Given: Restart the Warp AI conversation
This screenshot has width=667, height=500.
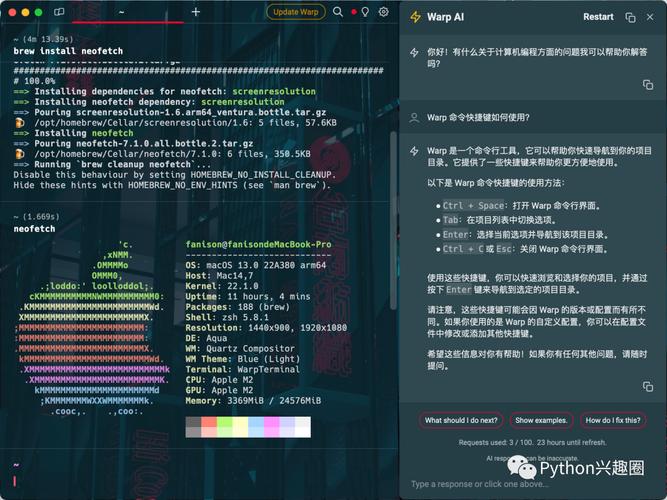Looking at the screenshot, I should (x=598, y=17).
